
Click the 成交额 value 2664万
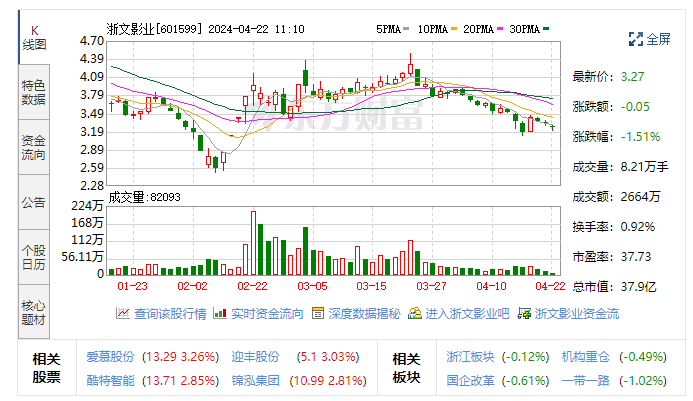click(640, 197)
